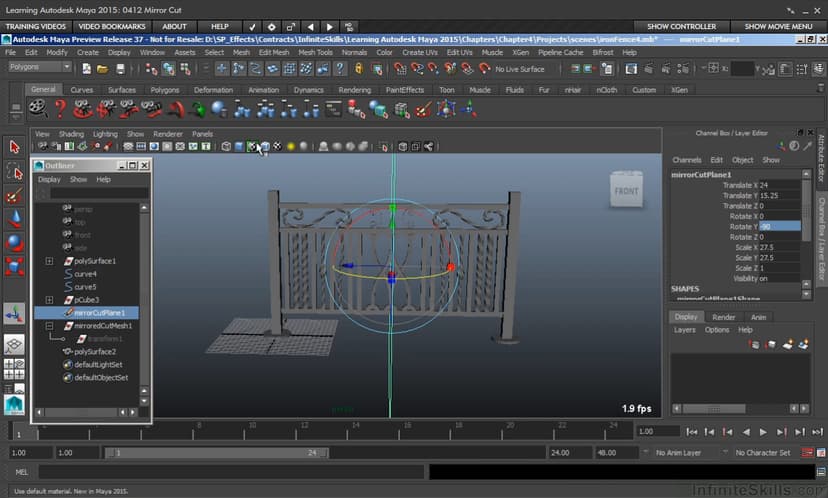Click the Attribute Editor side tab
Screen dimensions: 828x498
tap(821, 157)
